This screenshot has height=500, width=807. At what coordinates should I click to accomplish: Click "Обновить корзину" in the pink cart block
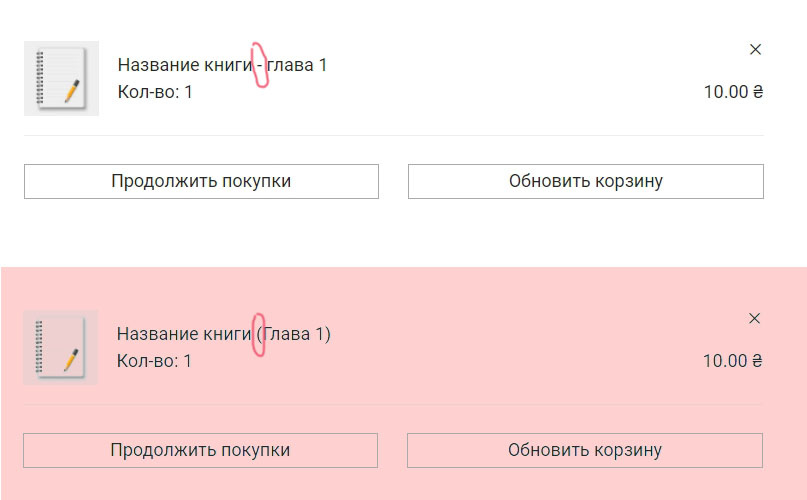tap(585, 450)
